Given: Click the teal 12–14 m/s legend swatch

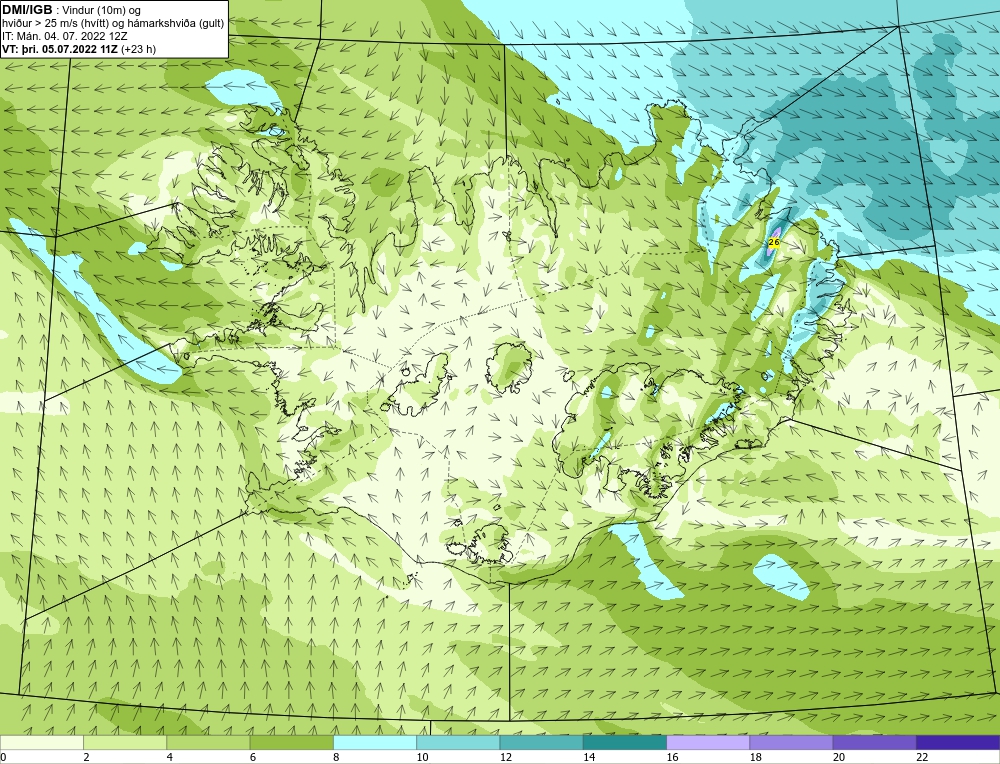Looking at the screenshot, I should (541, 743).
